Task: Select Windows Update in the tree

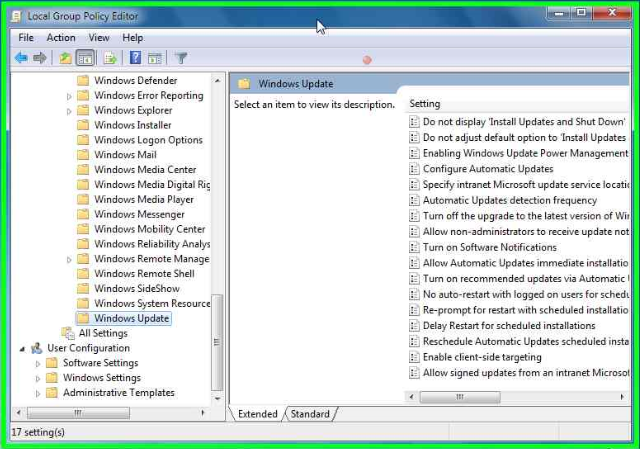Action: pos(131,318)
